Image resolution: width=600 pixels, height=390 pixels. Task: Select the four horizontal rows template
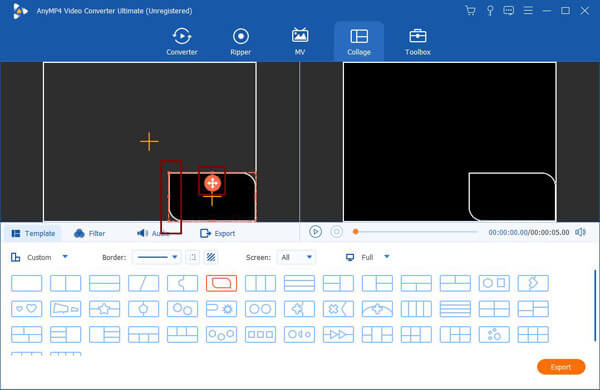(455, 308)
